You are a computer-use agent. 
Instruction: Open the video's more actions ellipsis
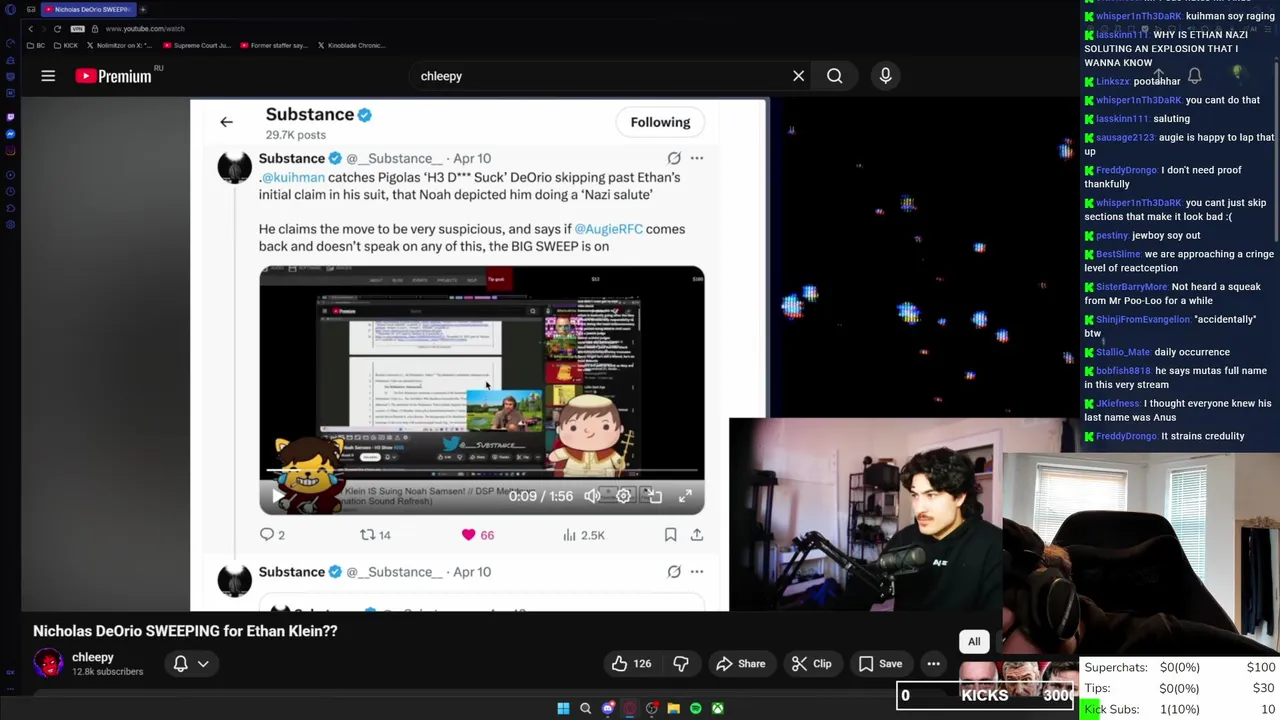933,664
